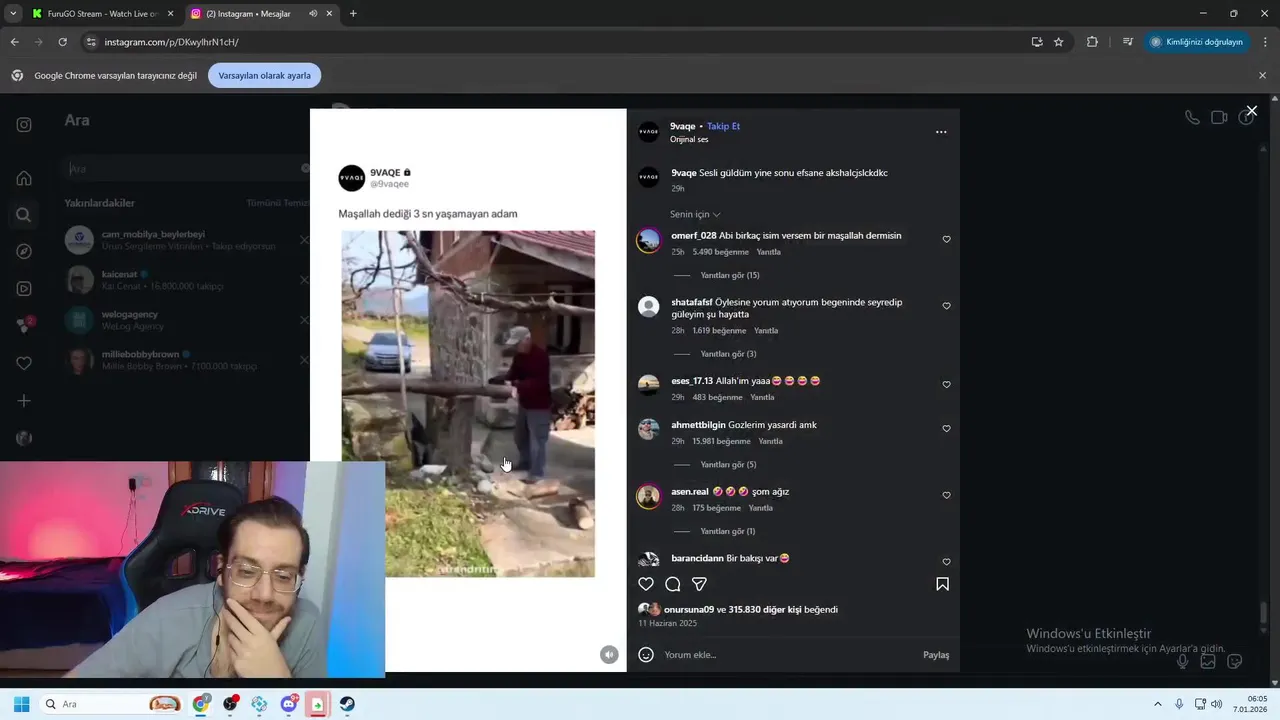Open the 'Senin için' comment sort dropdown

coord(695,214)
